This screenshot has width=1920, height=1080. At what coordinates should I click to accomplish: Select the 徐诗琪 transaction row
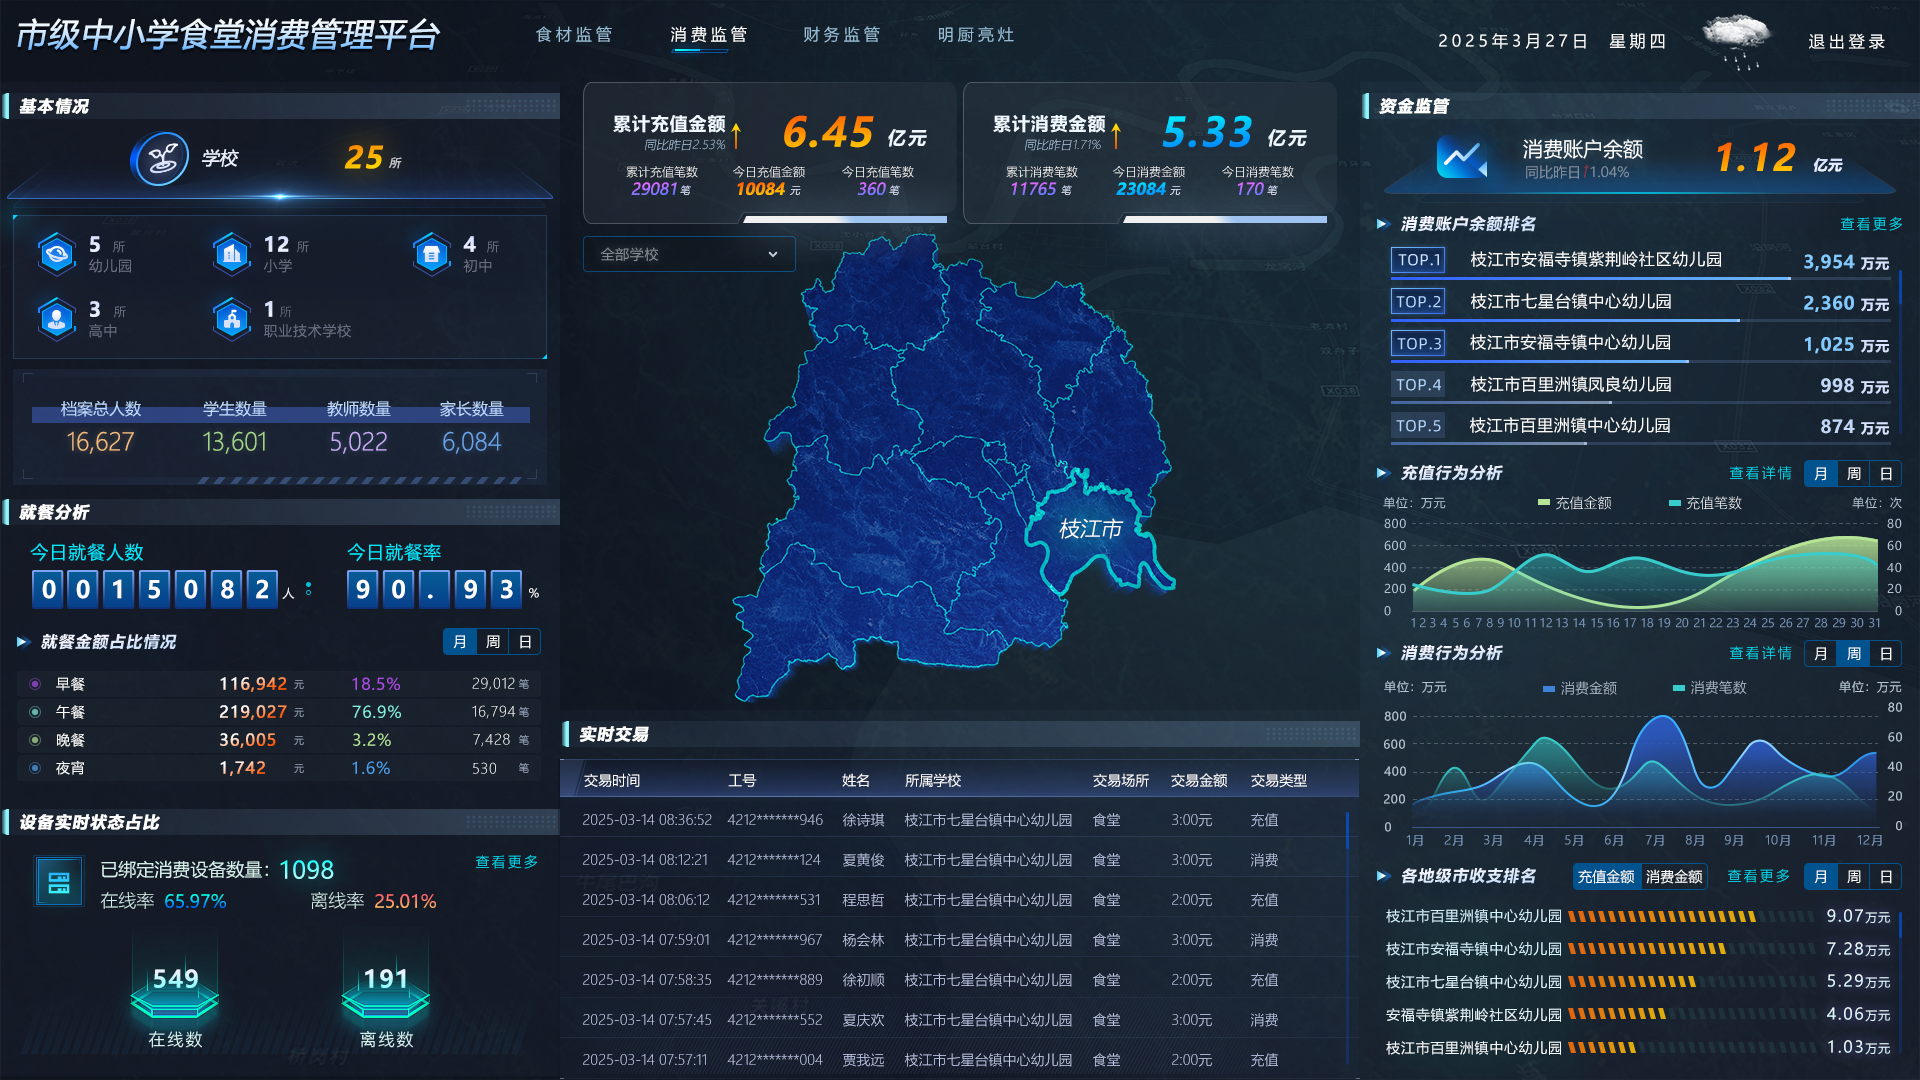click(x=960, y=819)
